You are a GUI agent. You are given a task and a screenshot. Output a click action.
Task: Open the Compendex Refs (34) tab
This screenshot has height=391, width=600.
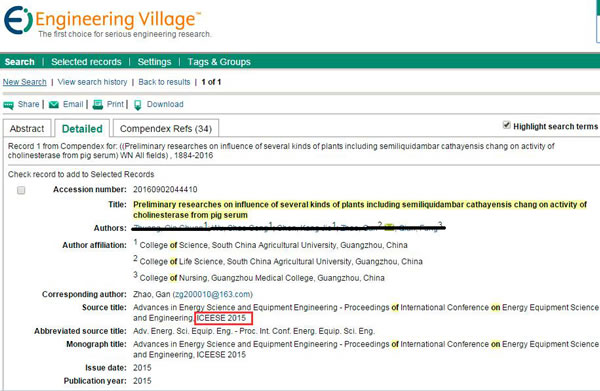click(166, 129)
